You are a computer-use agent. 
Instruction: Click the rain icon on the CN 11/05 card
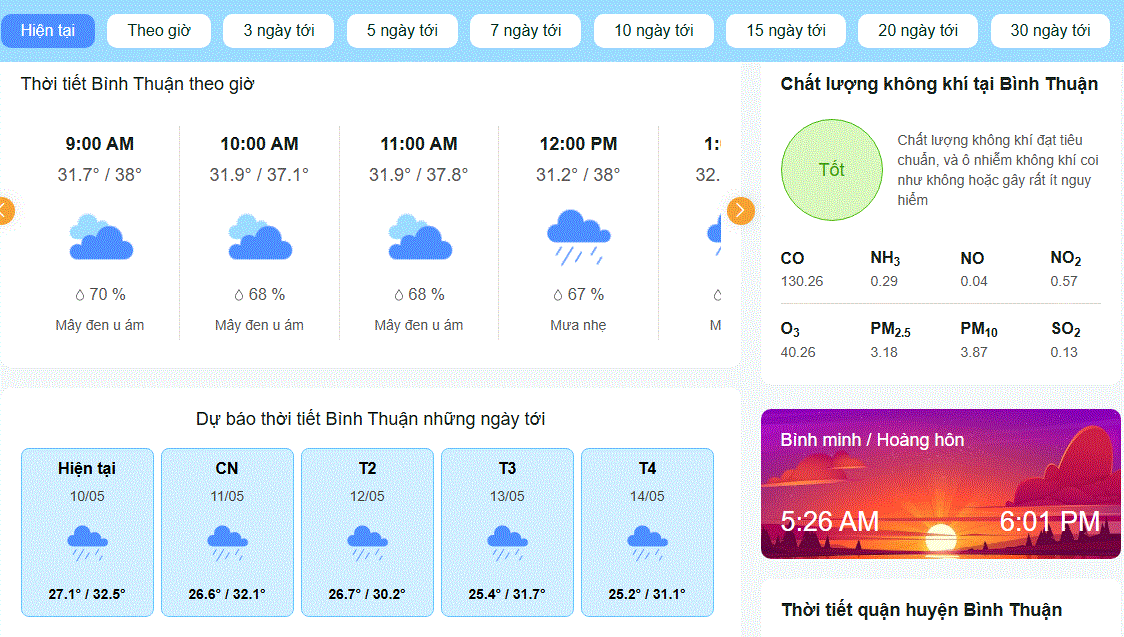coord(227,542)
